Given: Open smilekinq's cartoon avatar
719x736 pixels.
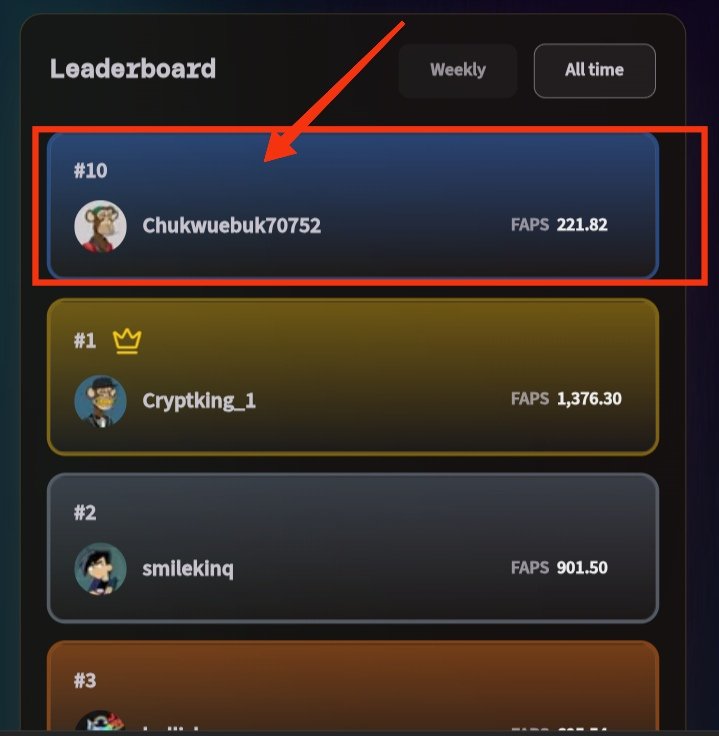Looking at the screenshot, I should click(100, 568).
